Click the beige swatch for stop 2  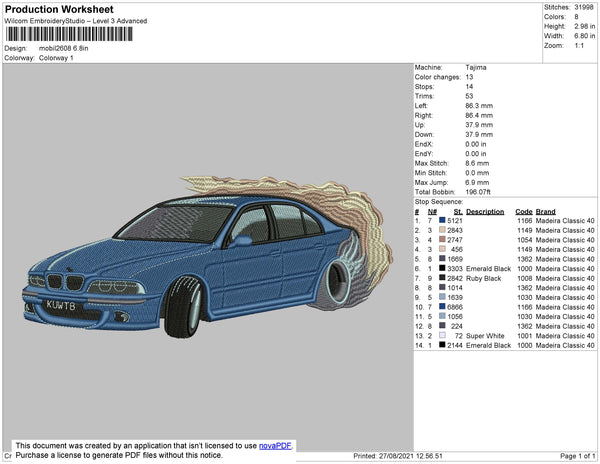click(444, 231)
